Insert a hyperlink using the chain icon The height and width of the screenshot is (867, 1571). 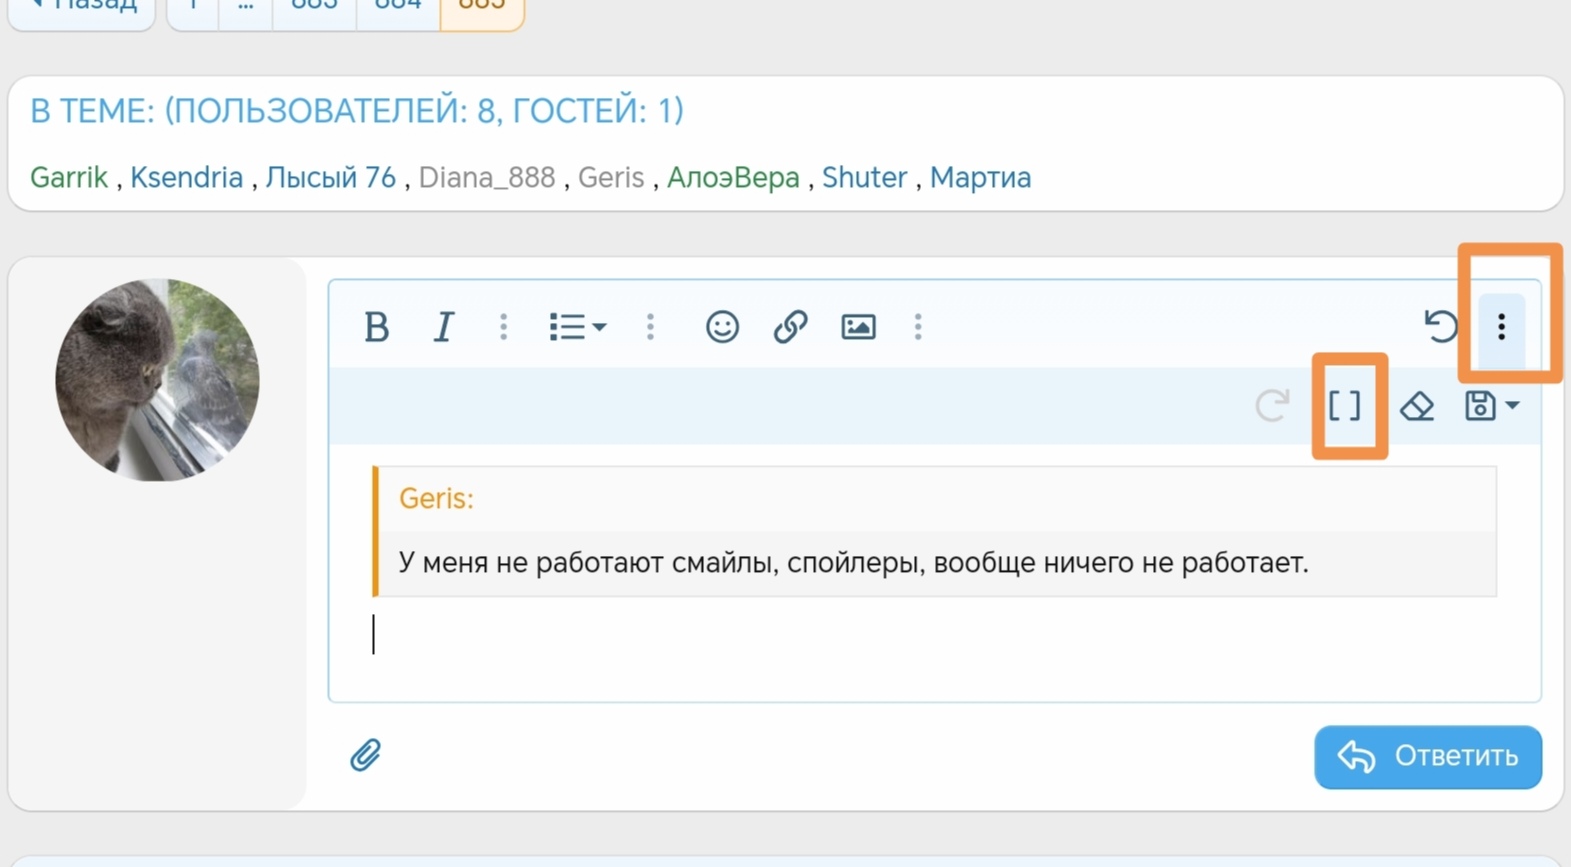tap(790, 327)
